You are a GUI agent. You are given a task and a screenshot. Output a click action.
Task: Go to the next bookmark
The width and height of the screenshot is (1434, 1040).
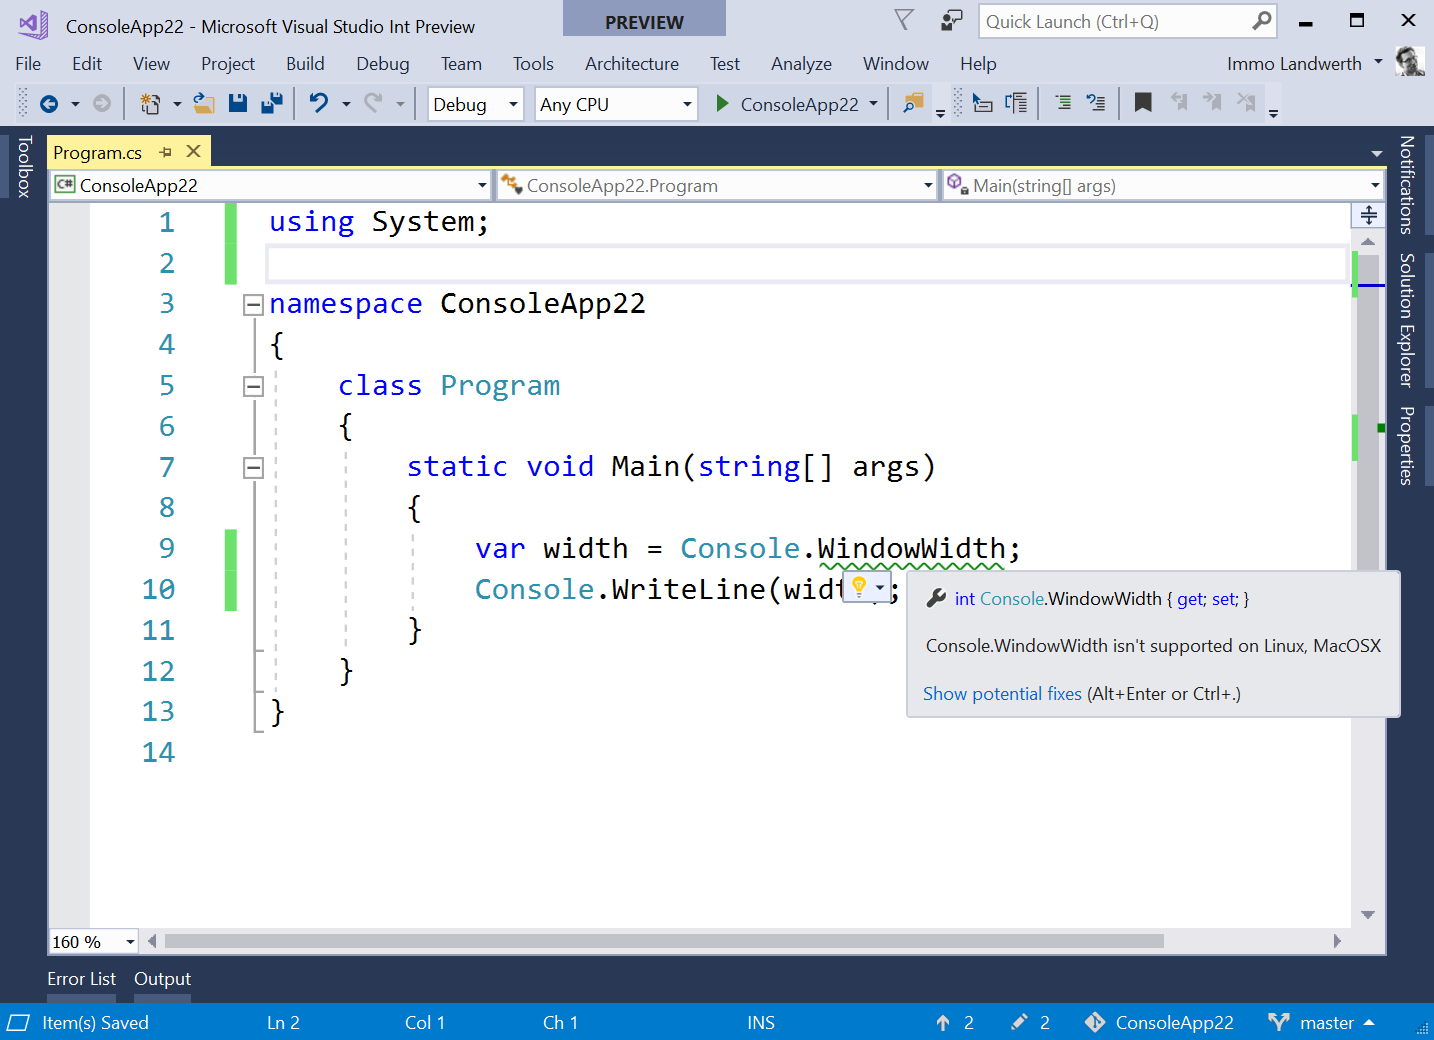tap(1213, 103)
